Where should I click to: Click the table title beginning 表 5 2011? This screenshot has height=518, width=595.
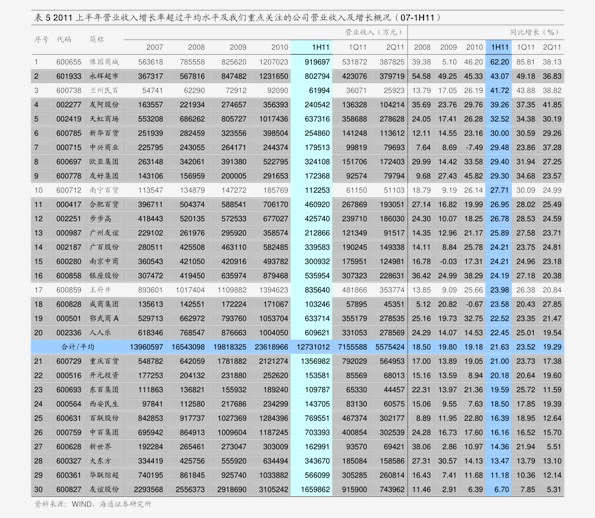[238, 17]
